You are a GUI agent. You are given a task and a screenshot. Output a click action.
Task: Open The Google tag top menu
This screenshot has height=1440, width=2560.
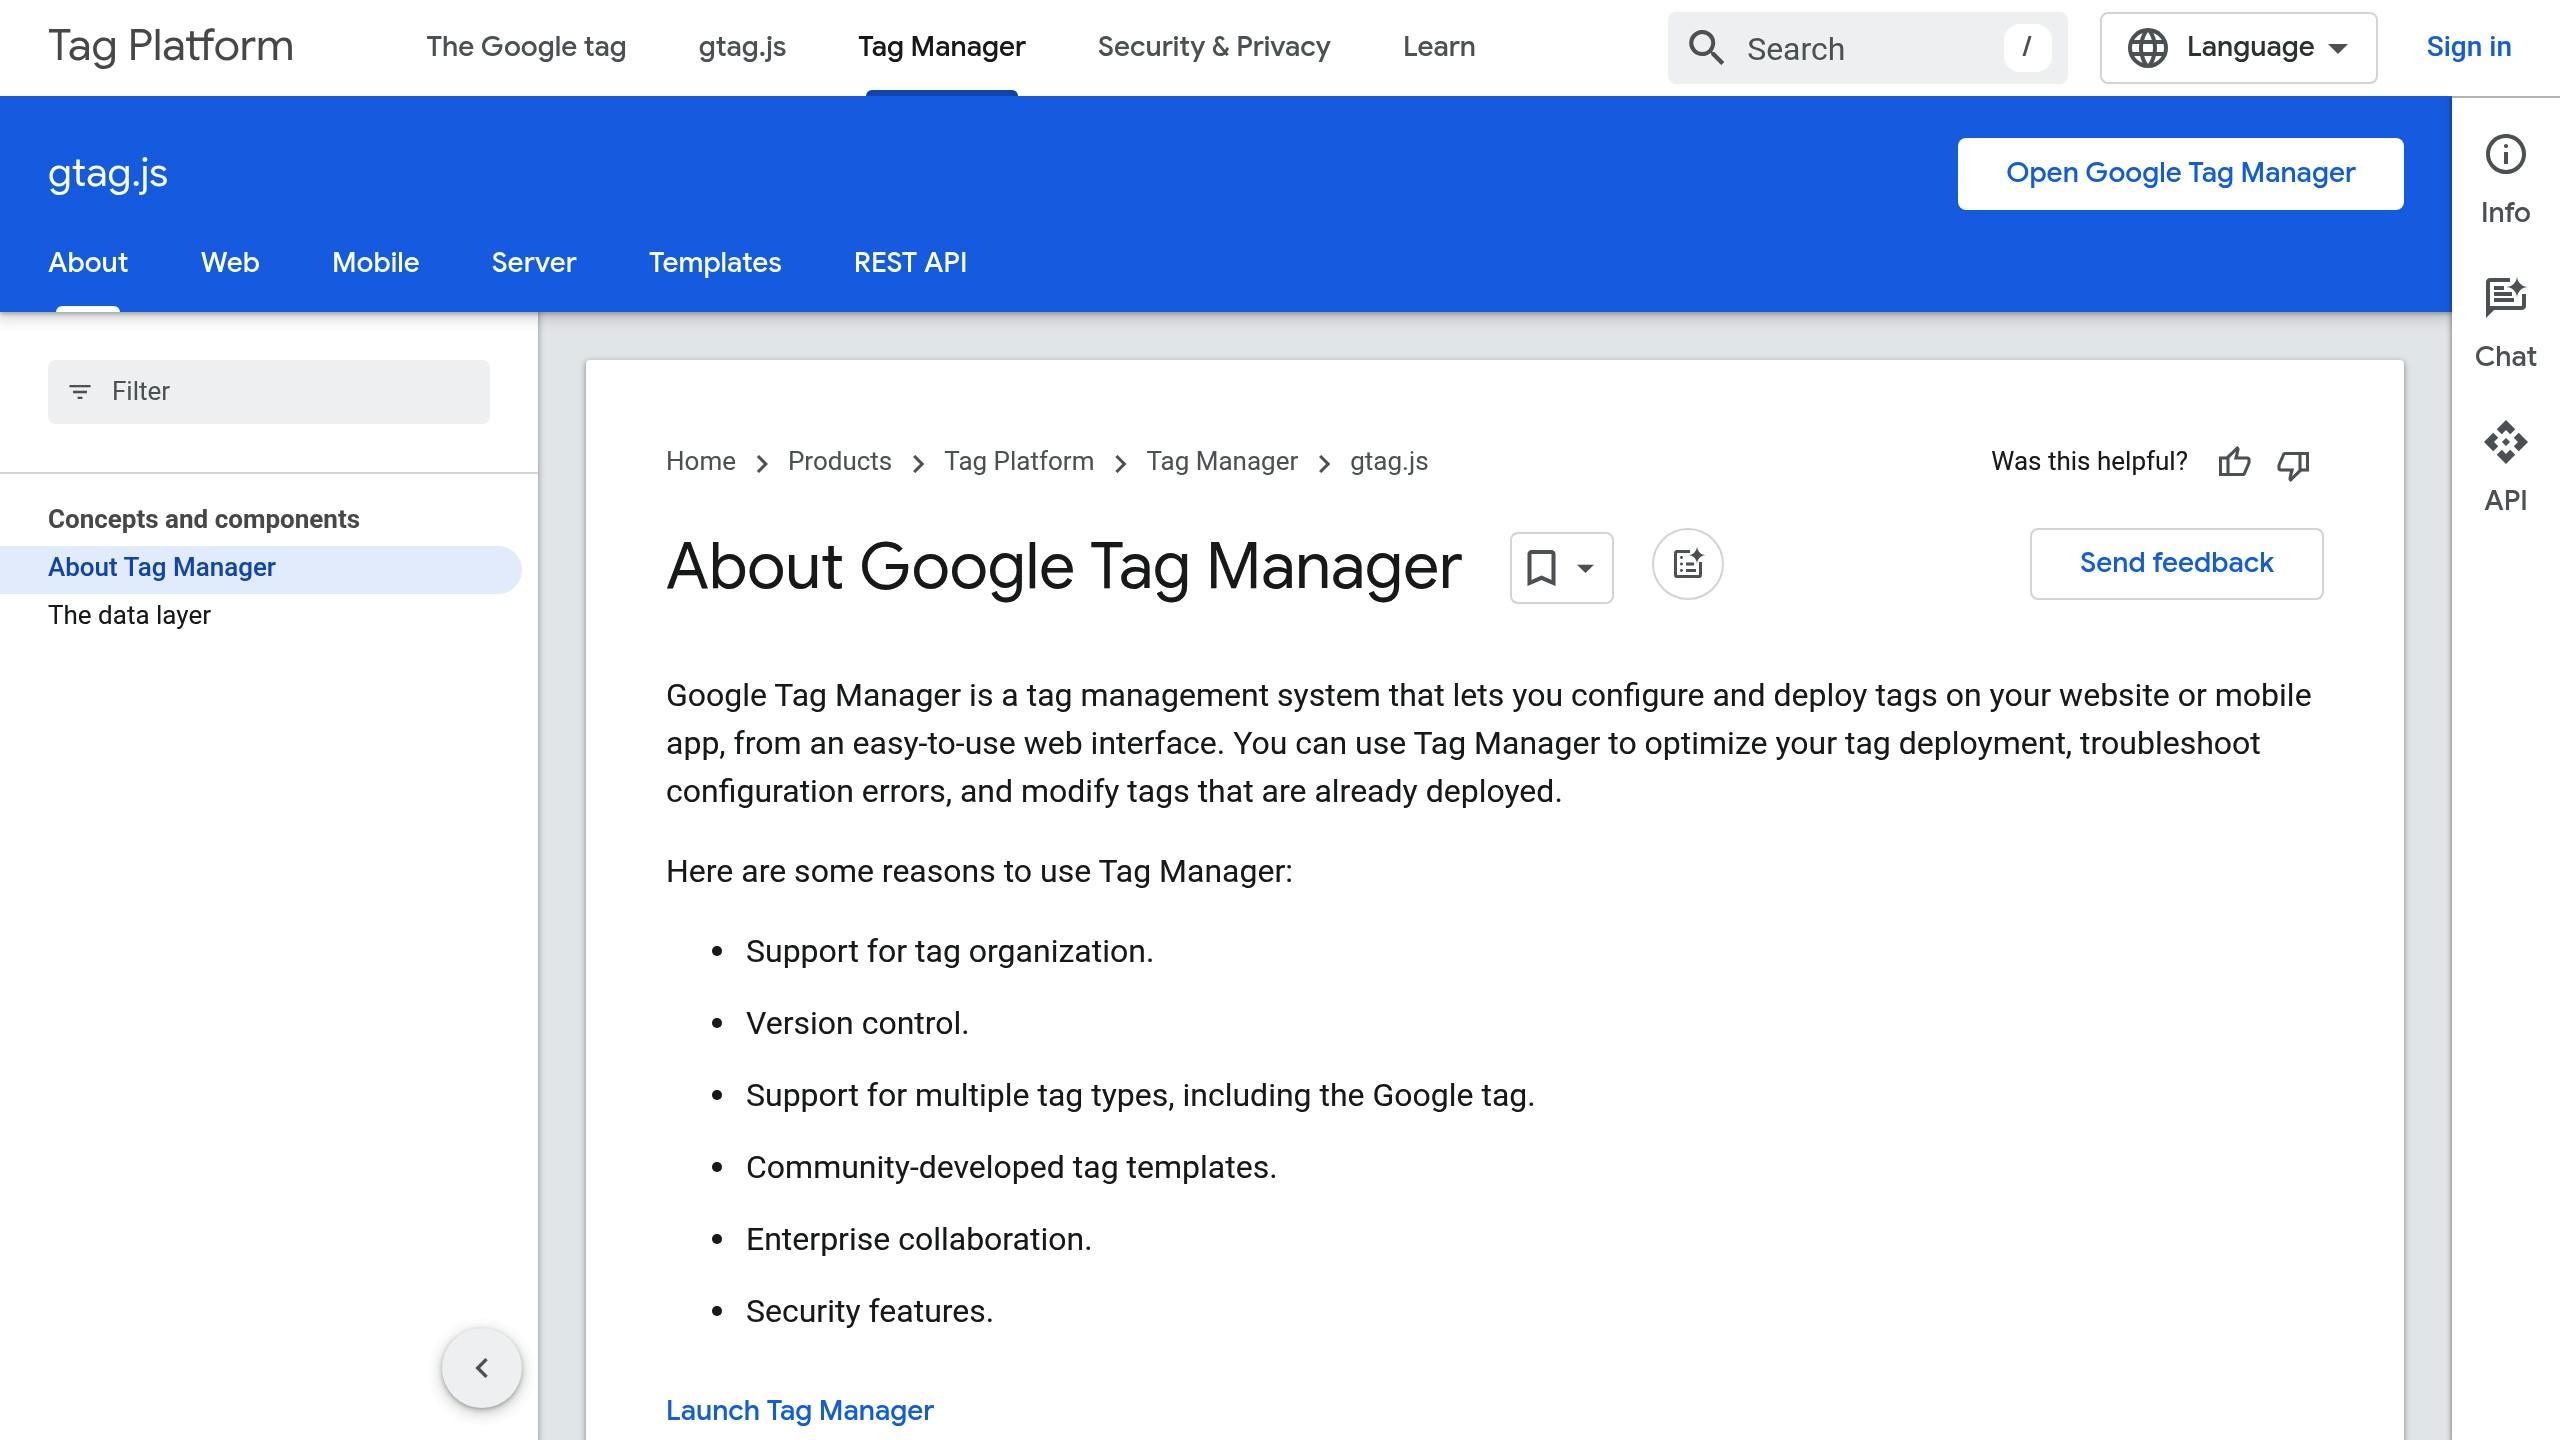[526, 47]
